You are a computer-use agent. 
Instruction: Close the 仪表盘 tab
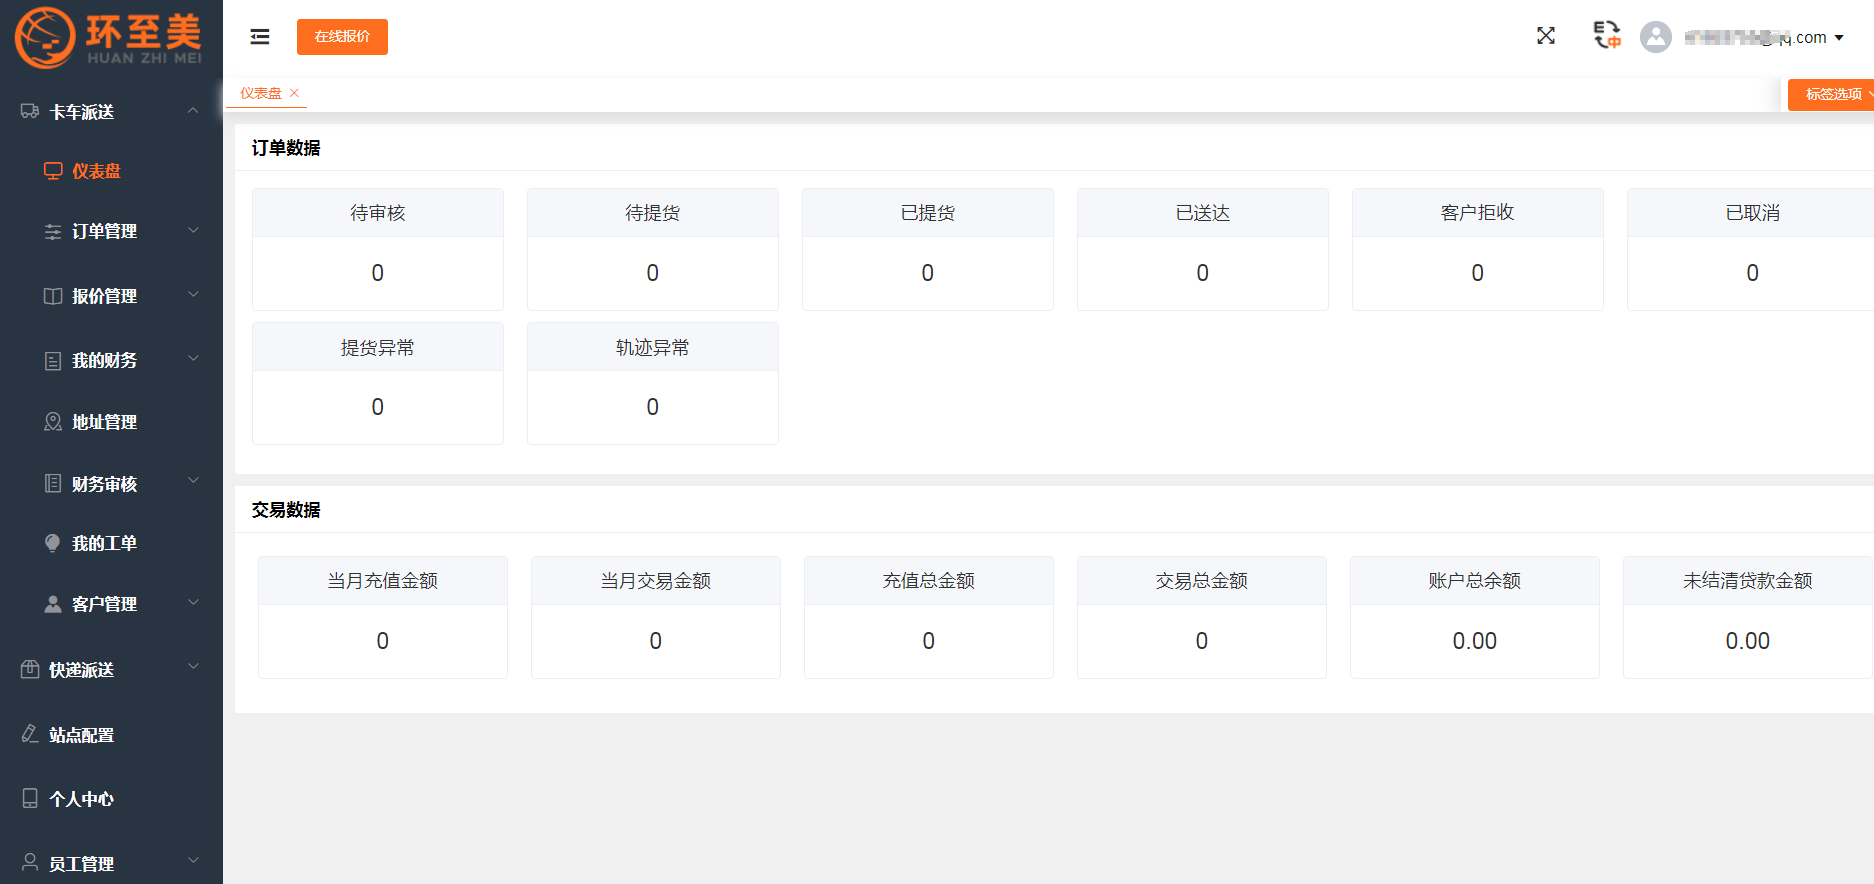coord(295,93)
